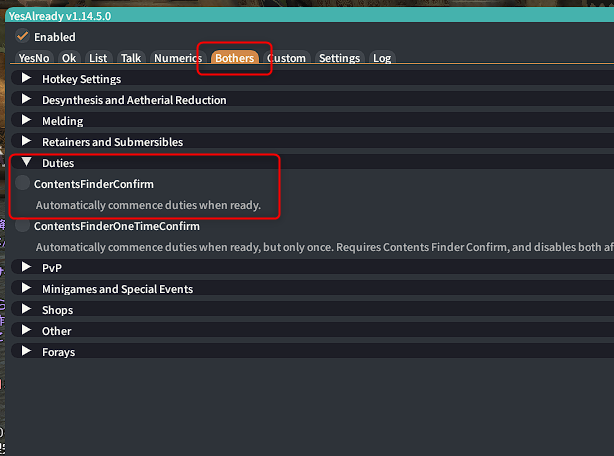The image size is (614, 456).
Task: Toggle the Enabled checkbox
Action: pyautogui.click(x=23, y=36)
